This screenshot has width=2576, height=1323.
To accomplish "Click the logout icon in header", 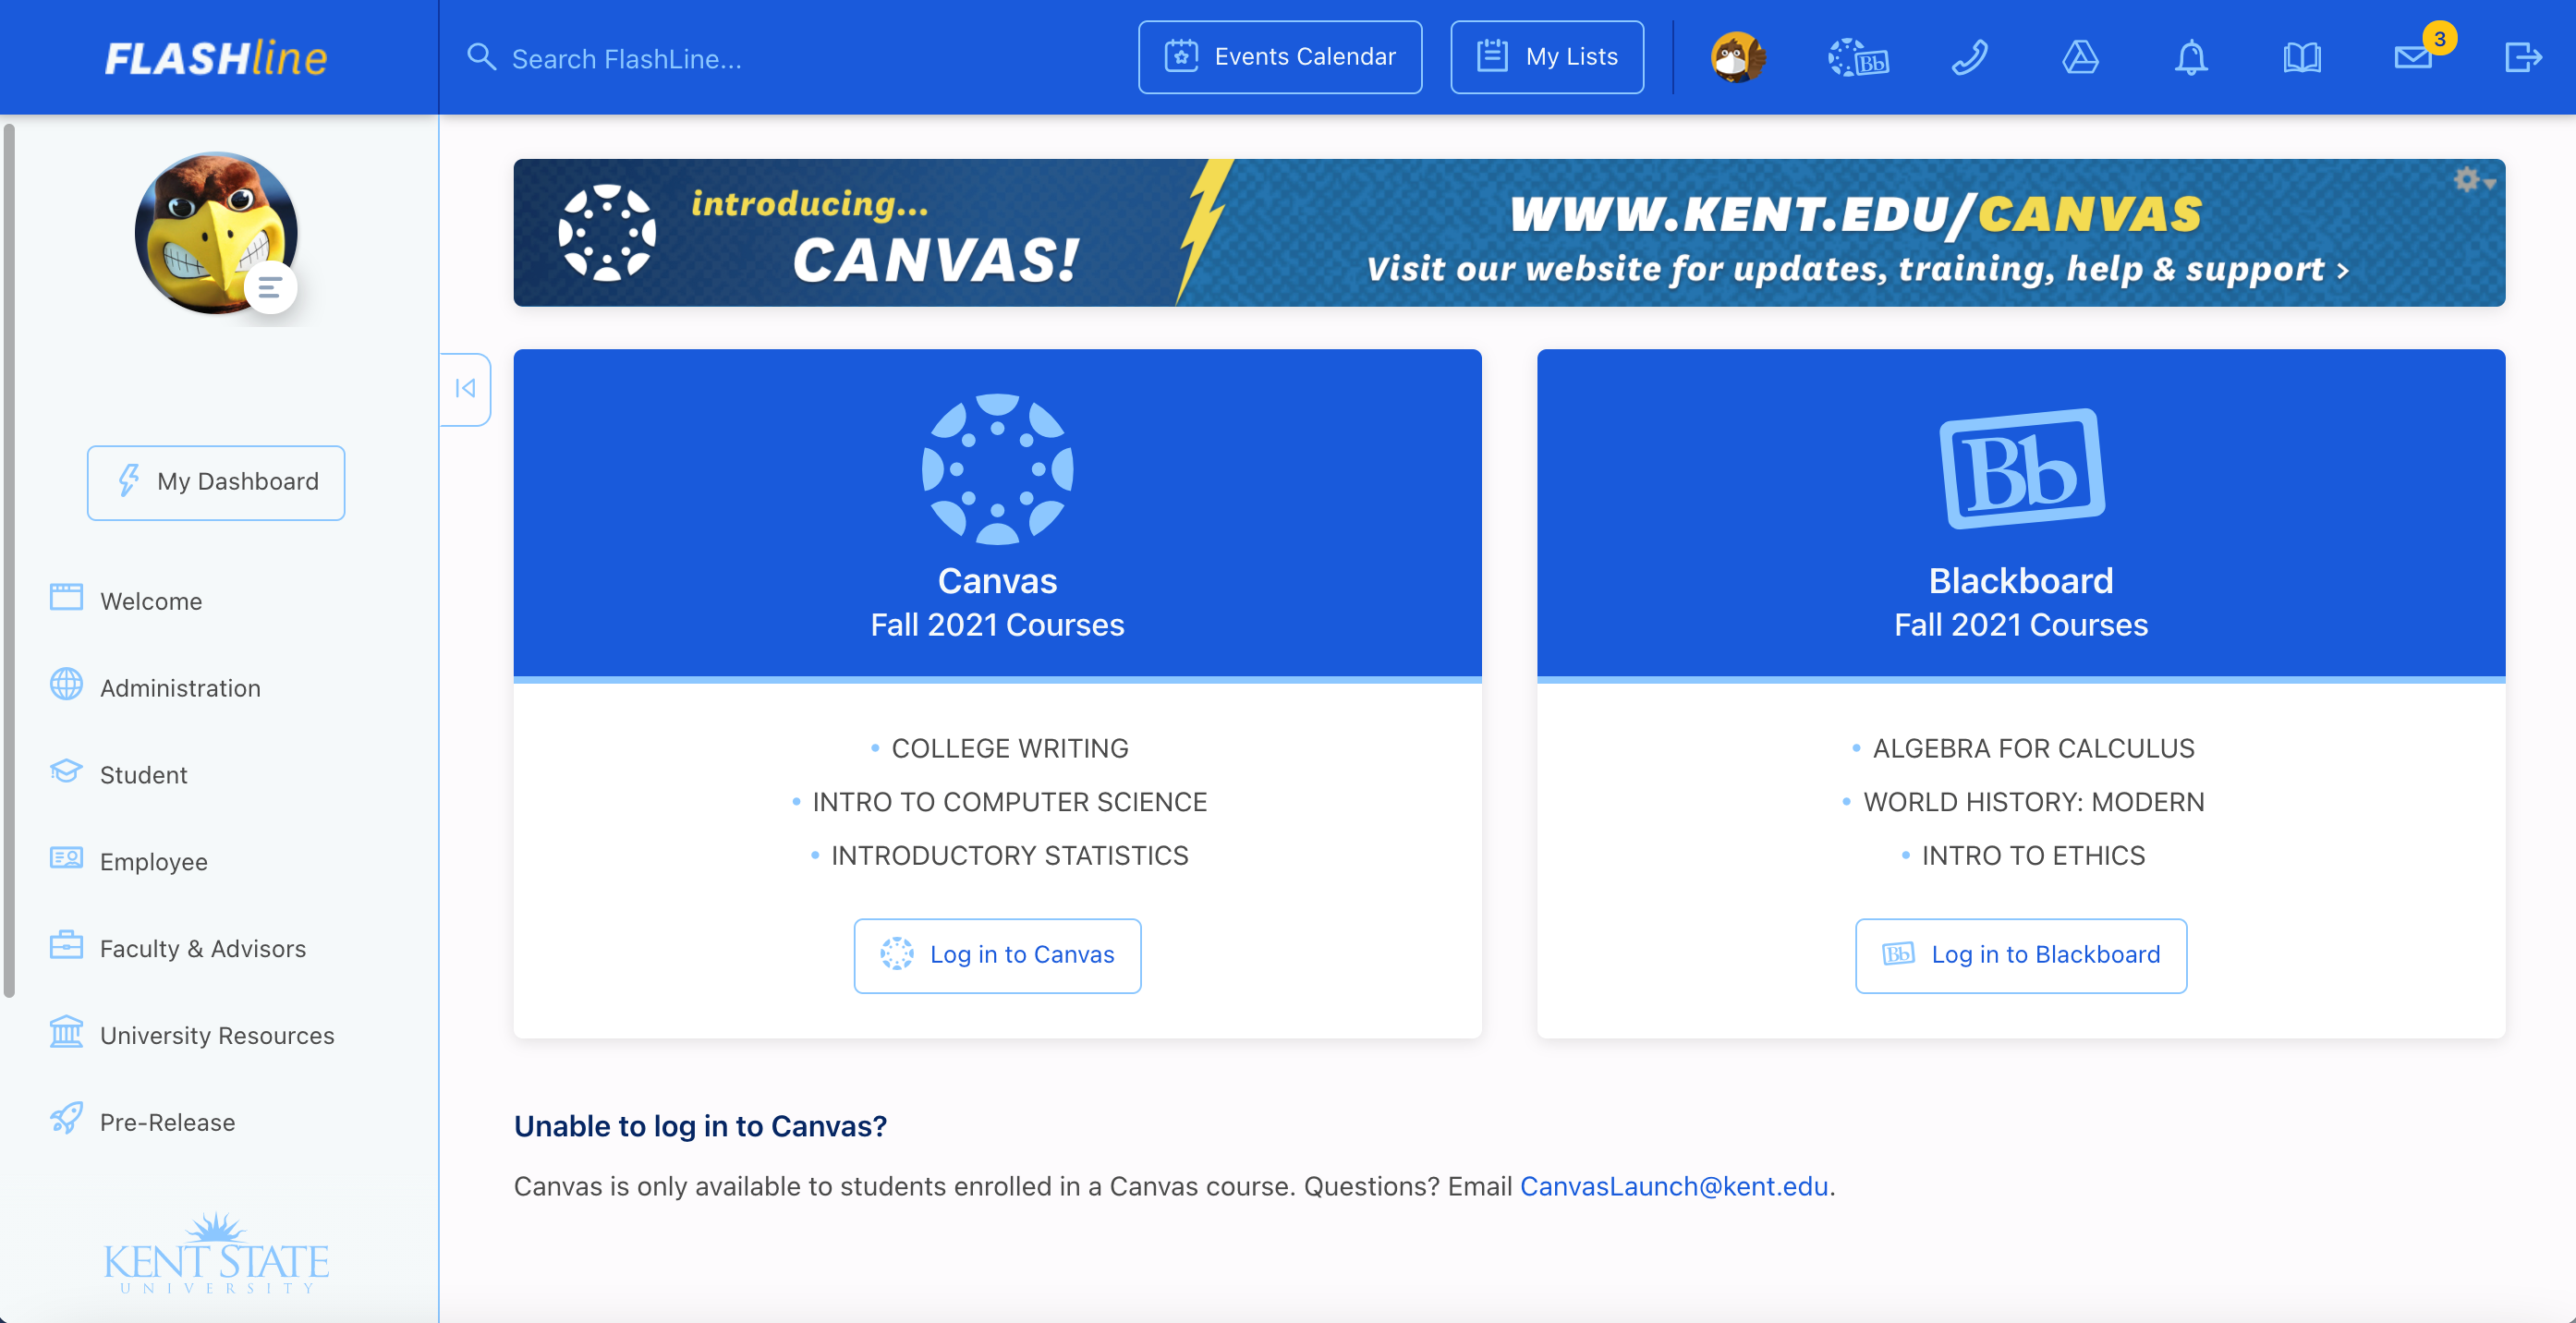I will (x=2523, y=57).
